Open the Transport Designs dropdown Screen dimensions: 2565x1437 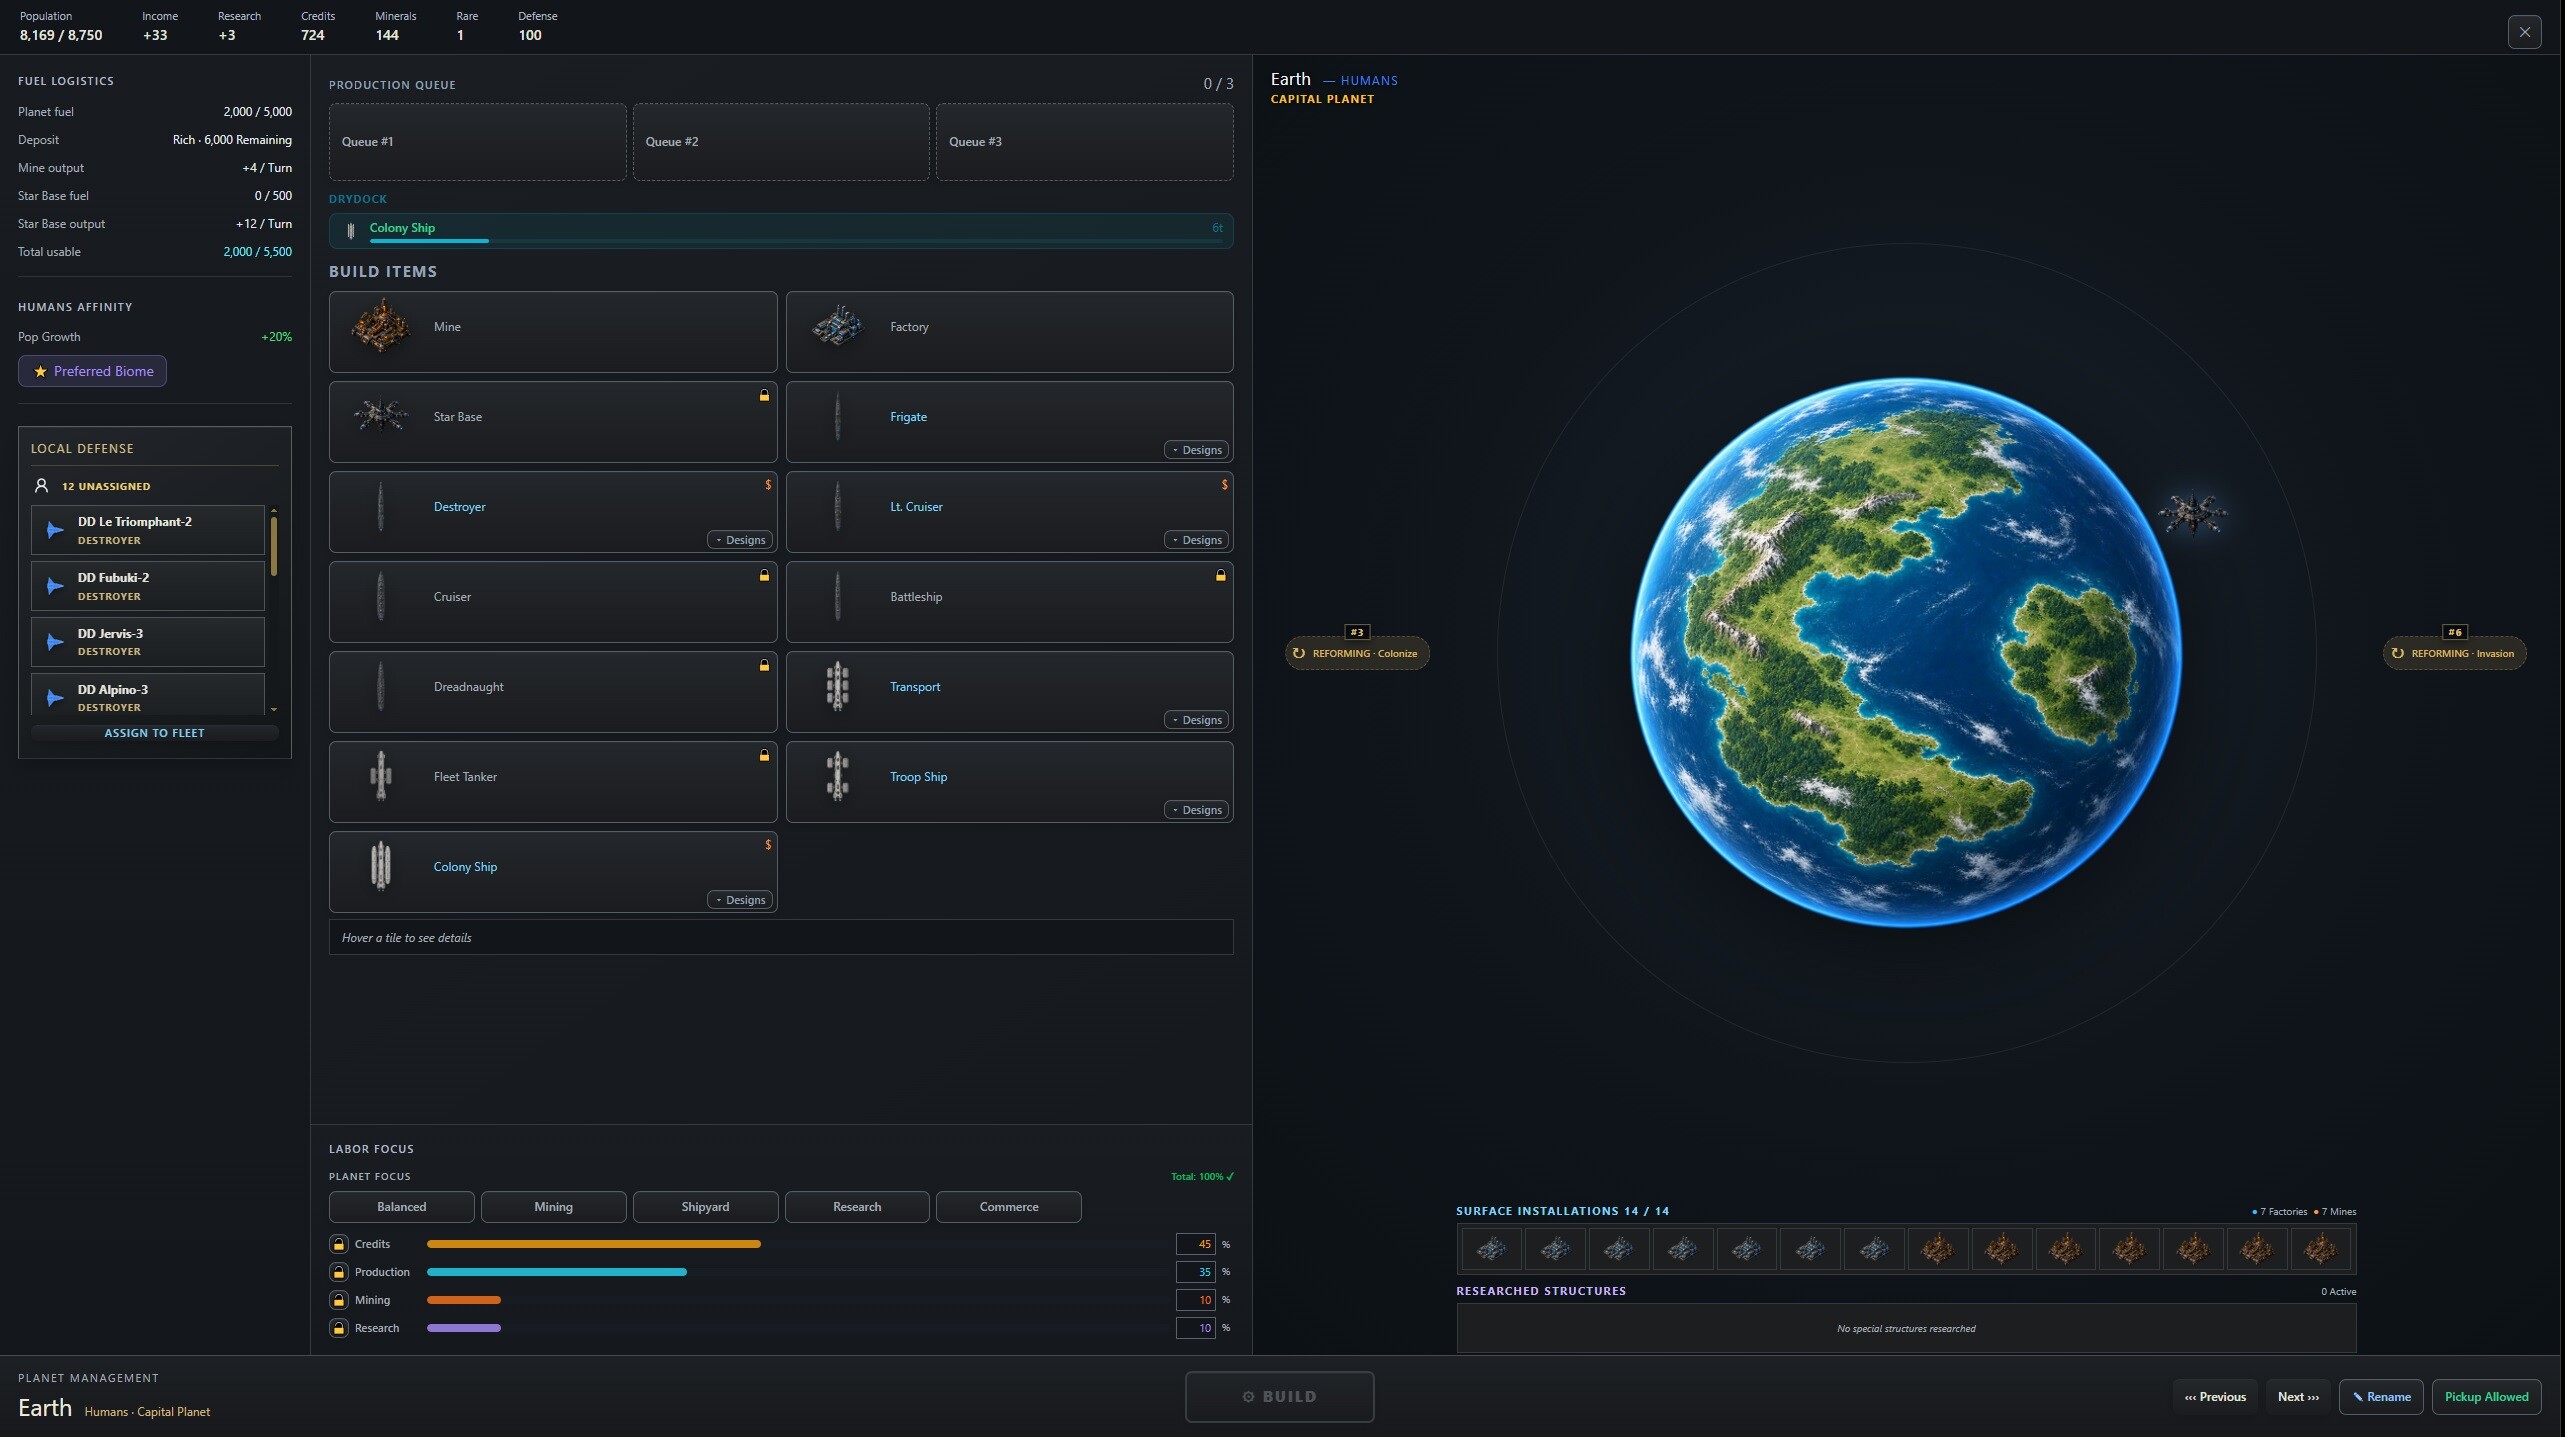pyautogui.click(x=1197, y=720)
